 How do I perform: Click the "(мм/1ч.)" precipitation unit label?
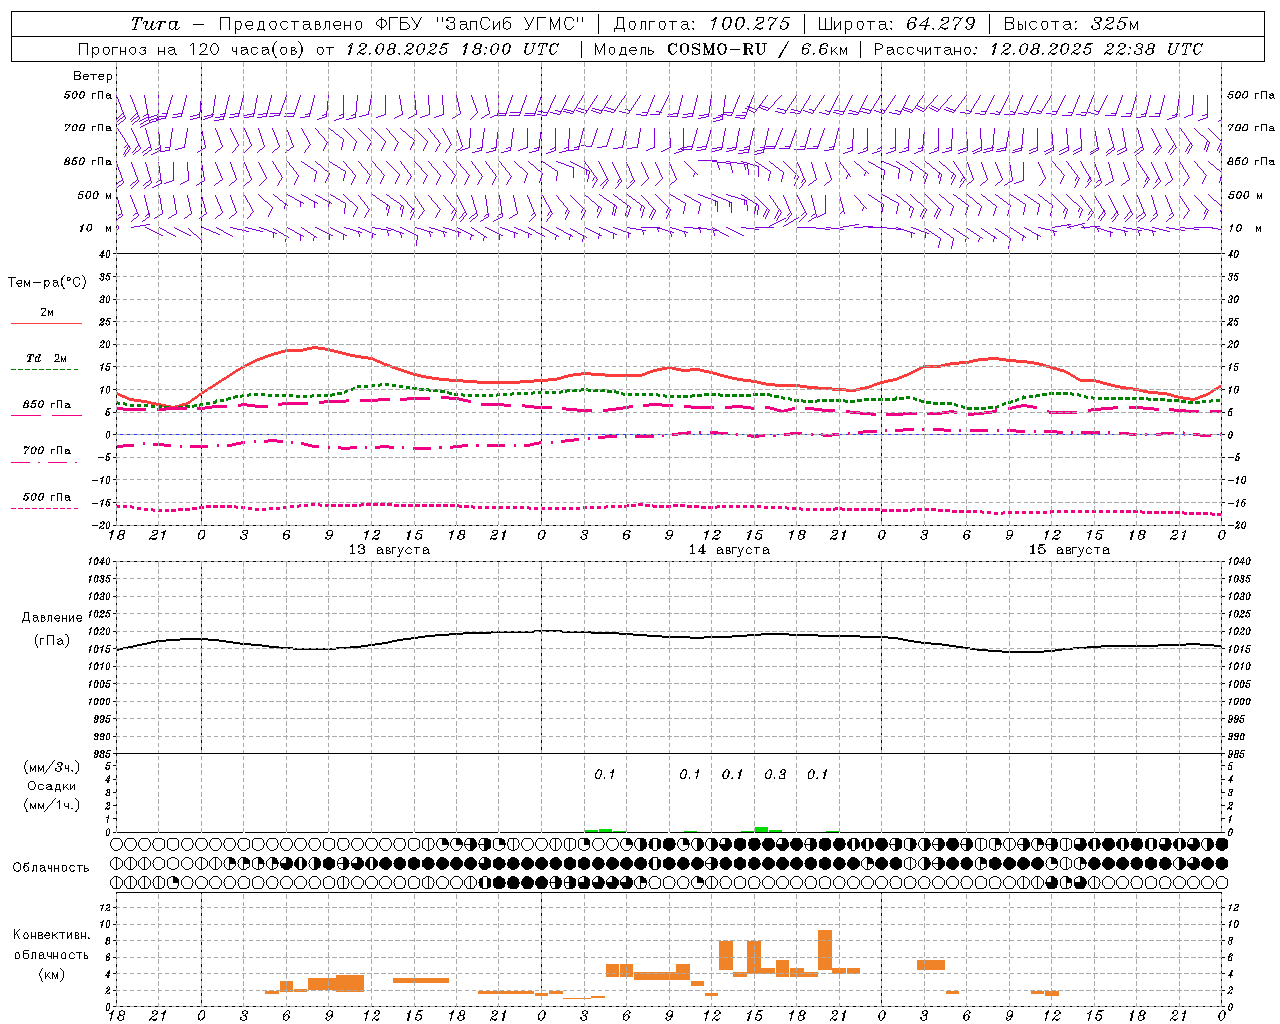[x=51, y=805]
